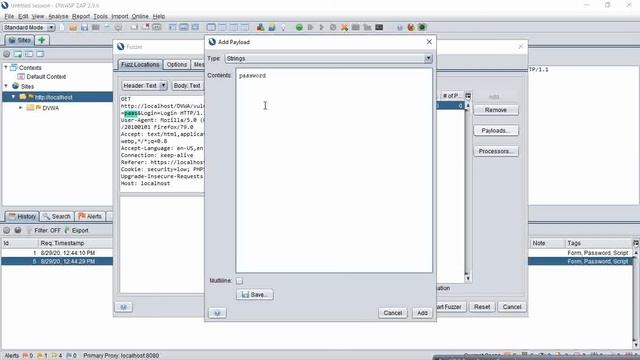Click the Snapshot Session toolbar icon
The image size is (640, 360).
[96, 27]
